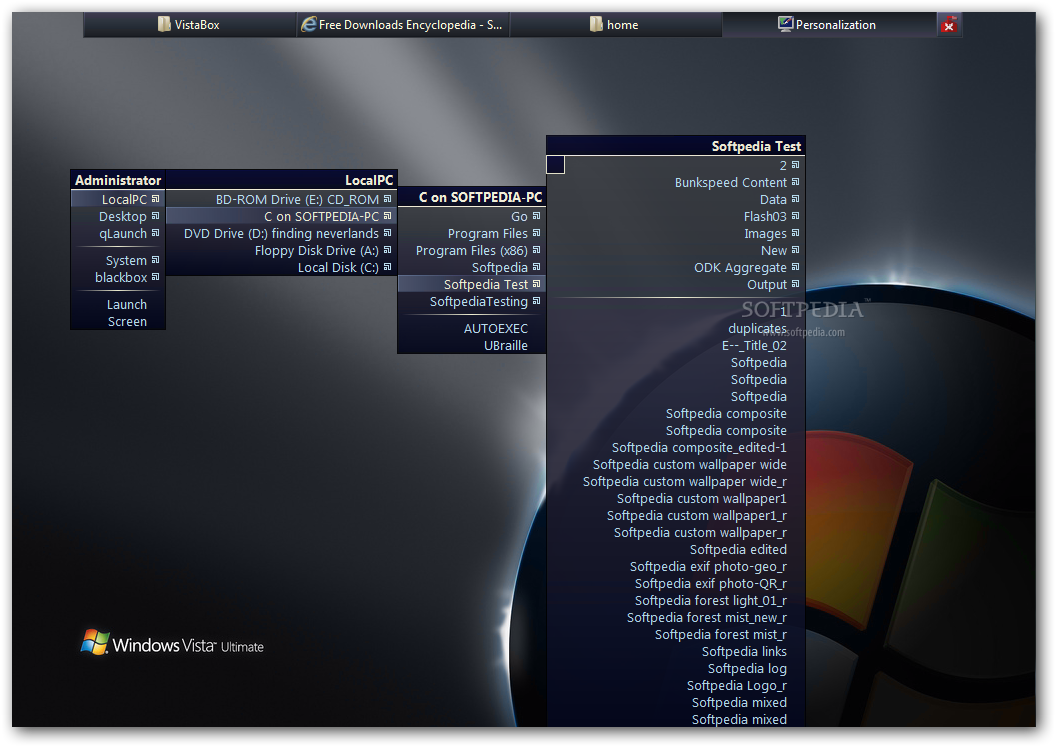
Task: Expand Local Disk (C:) entry
Action: coord(282,267)
